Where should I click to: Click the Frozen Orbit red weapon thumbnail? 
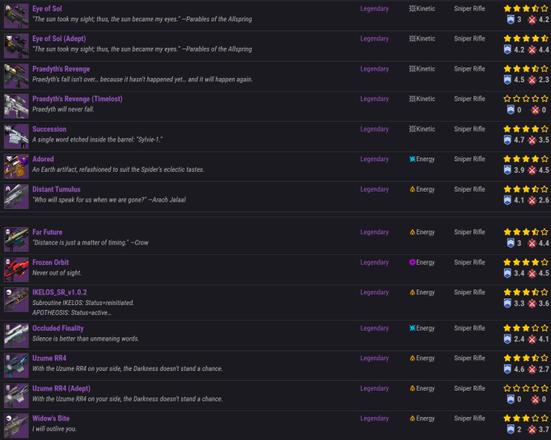(16, 270)
